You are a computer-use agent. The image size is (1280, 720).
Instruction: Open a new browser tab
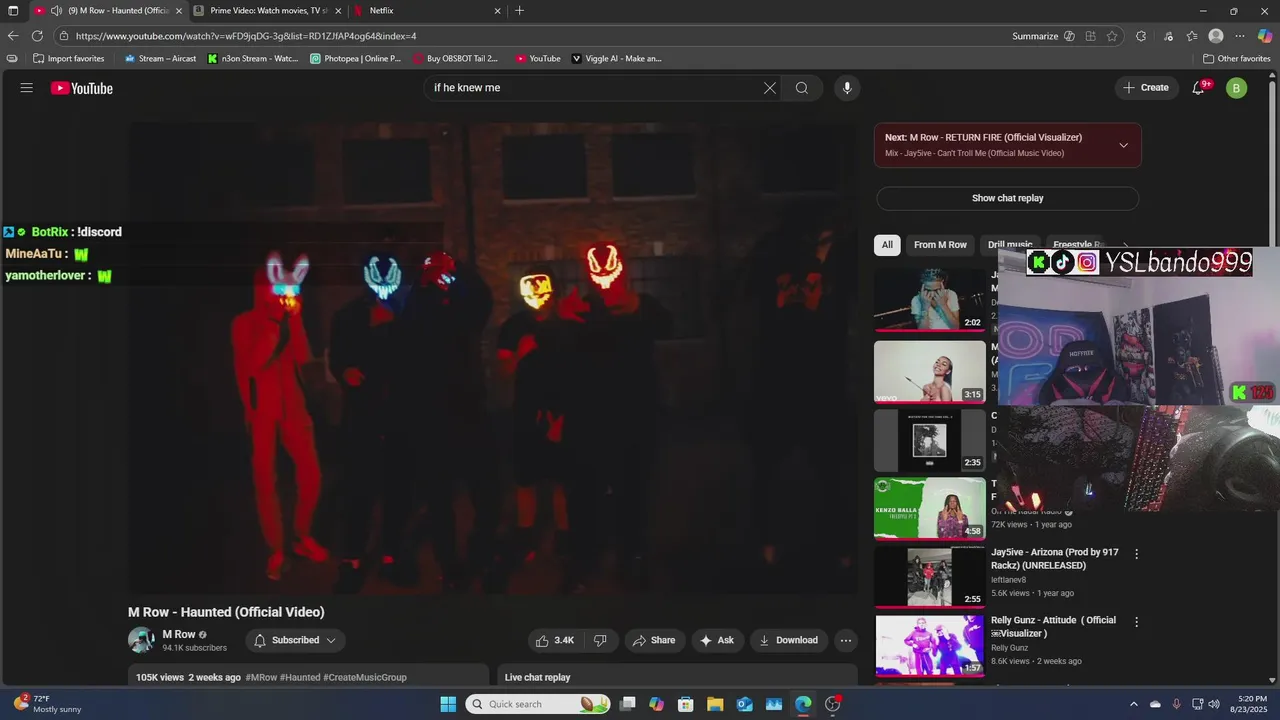click(x=519, y=11)
